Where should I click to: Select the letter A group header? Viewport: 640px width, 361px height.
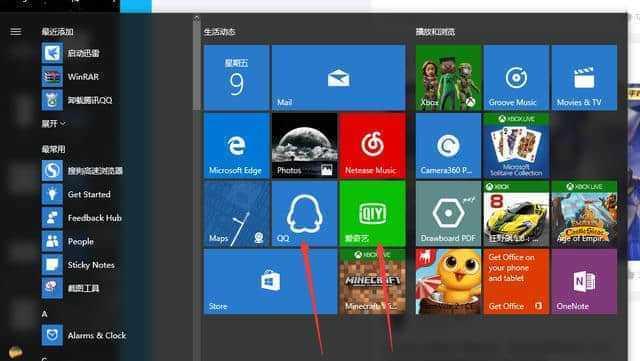tap(44, 314)
